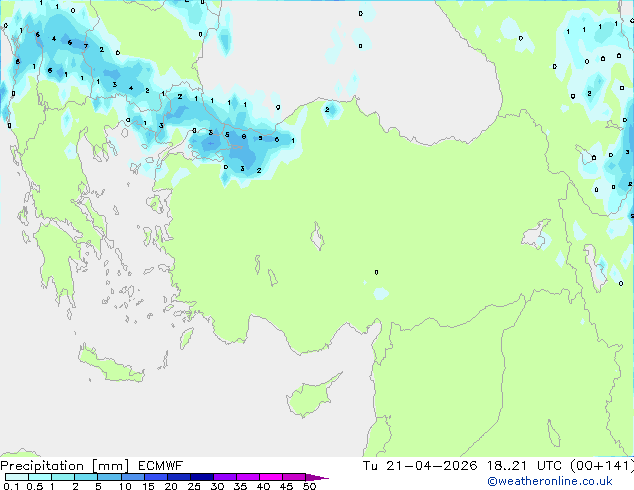The width and height of the screenshot is (634, 490).
Task: Click the "ECMWF" model label
Action: [161, 466]
